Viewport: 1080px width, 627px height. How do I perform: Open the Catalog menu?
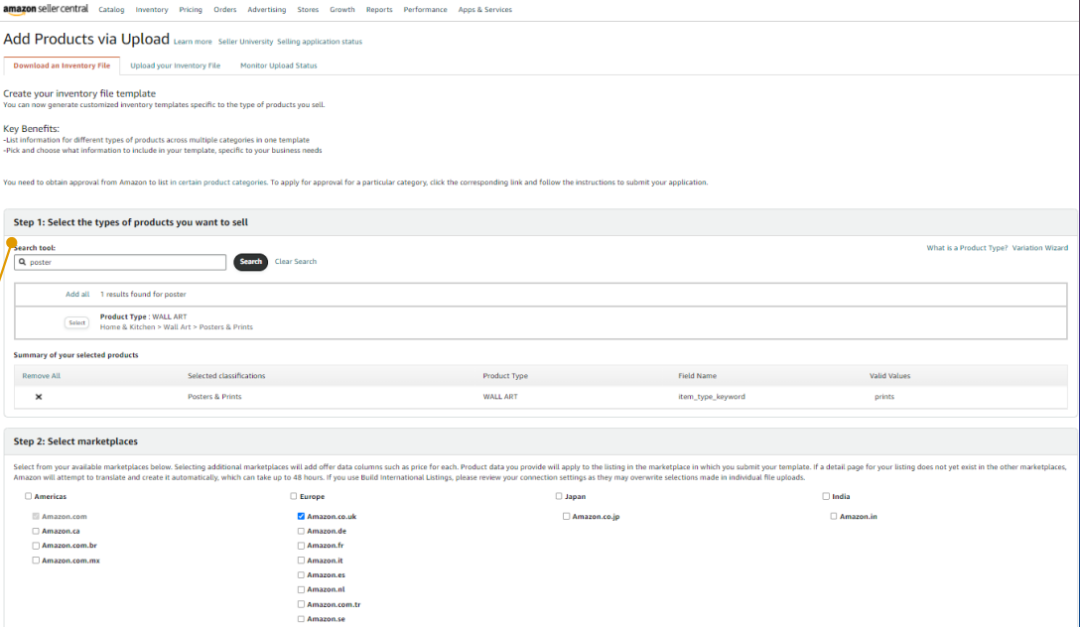pyautogui.click(x=111, y=10)
